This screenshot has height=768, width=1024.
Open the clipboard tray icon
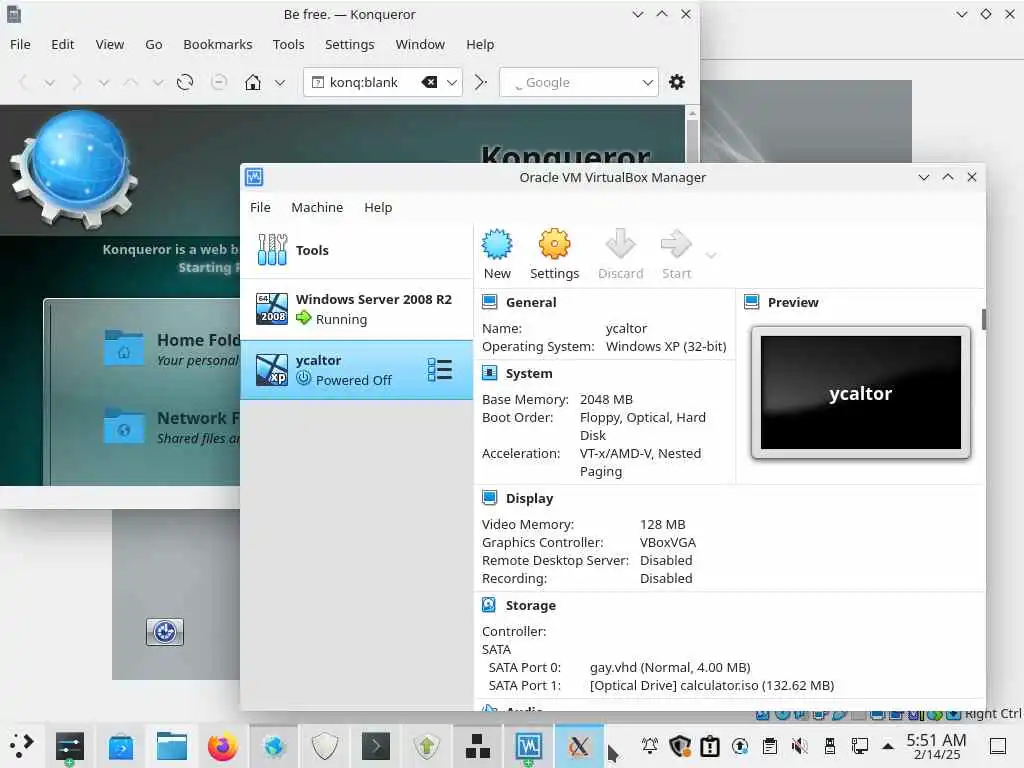770,746
